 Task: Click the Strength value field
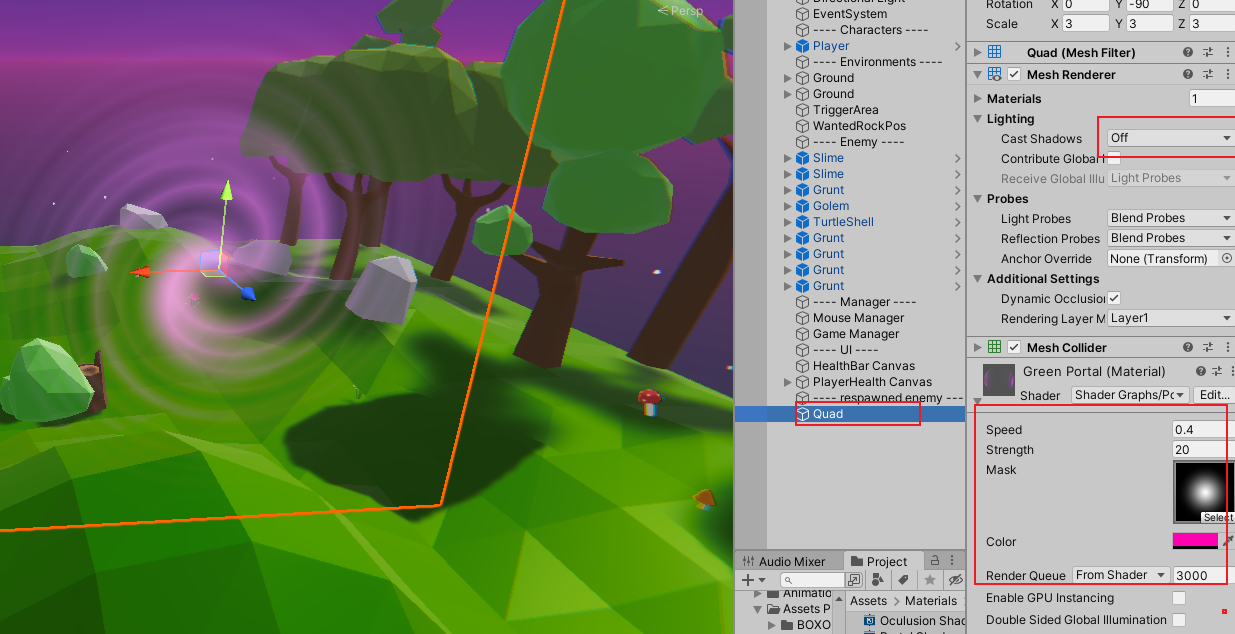click(x=1203, y=450)
